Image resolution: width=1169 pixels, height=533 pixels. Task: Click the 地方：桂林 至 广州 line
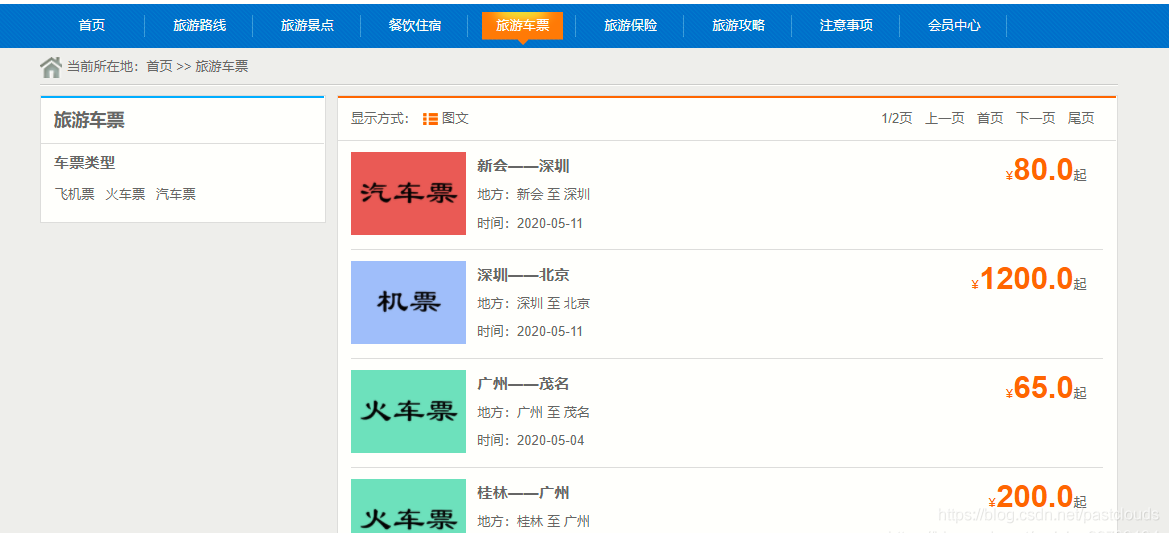coord(534,521)
